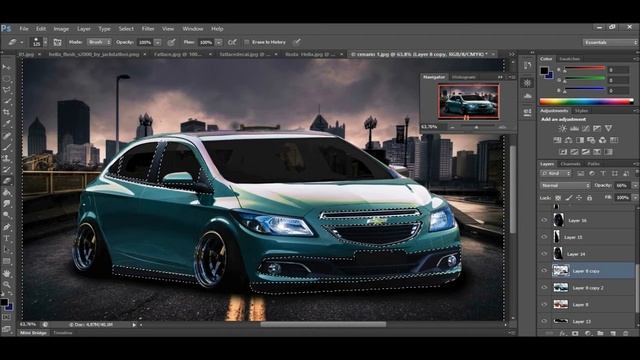640x360 pixels.
Task: Add a Black & White adjustment
Action: pyautogui.click(x=580, y=140)
